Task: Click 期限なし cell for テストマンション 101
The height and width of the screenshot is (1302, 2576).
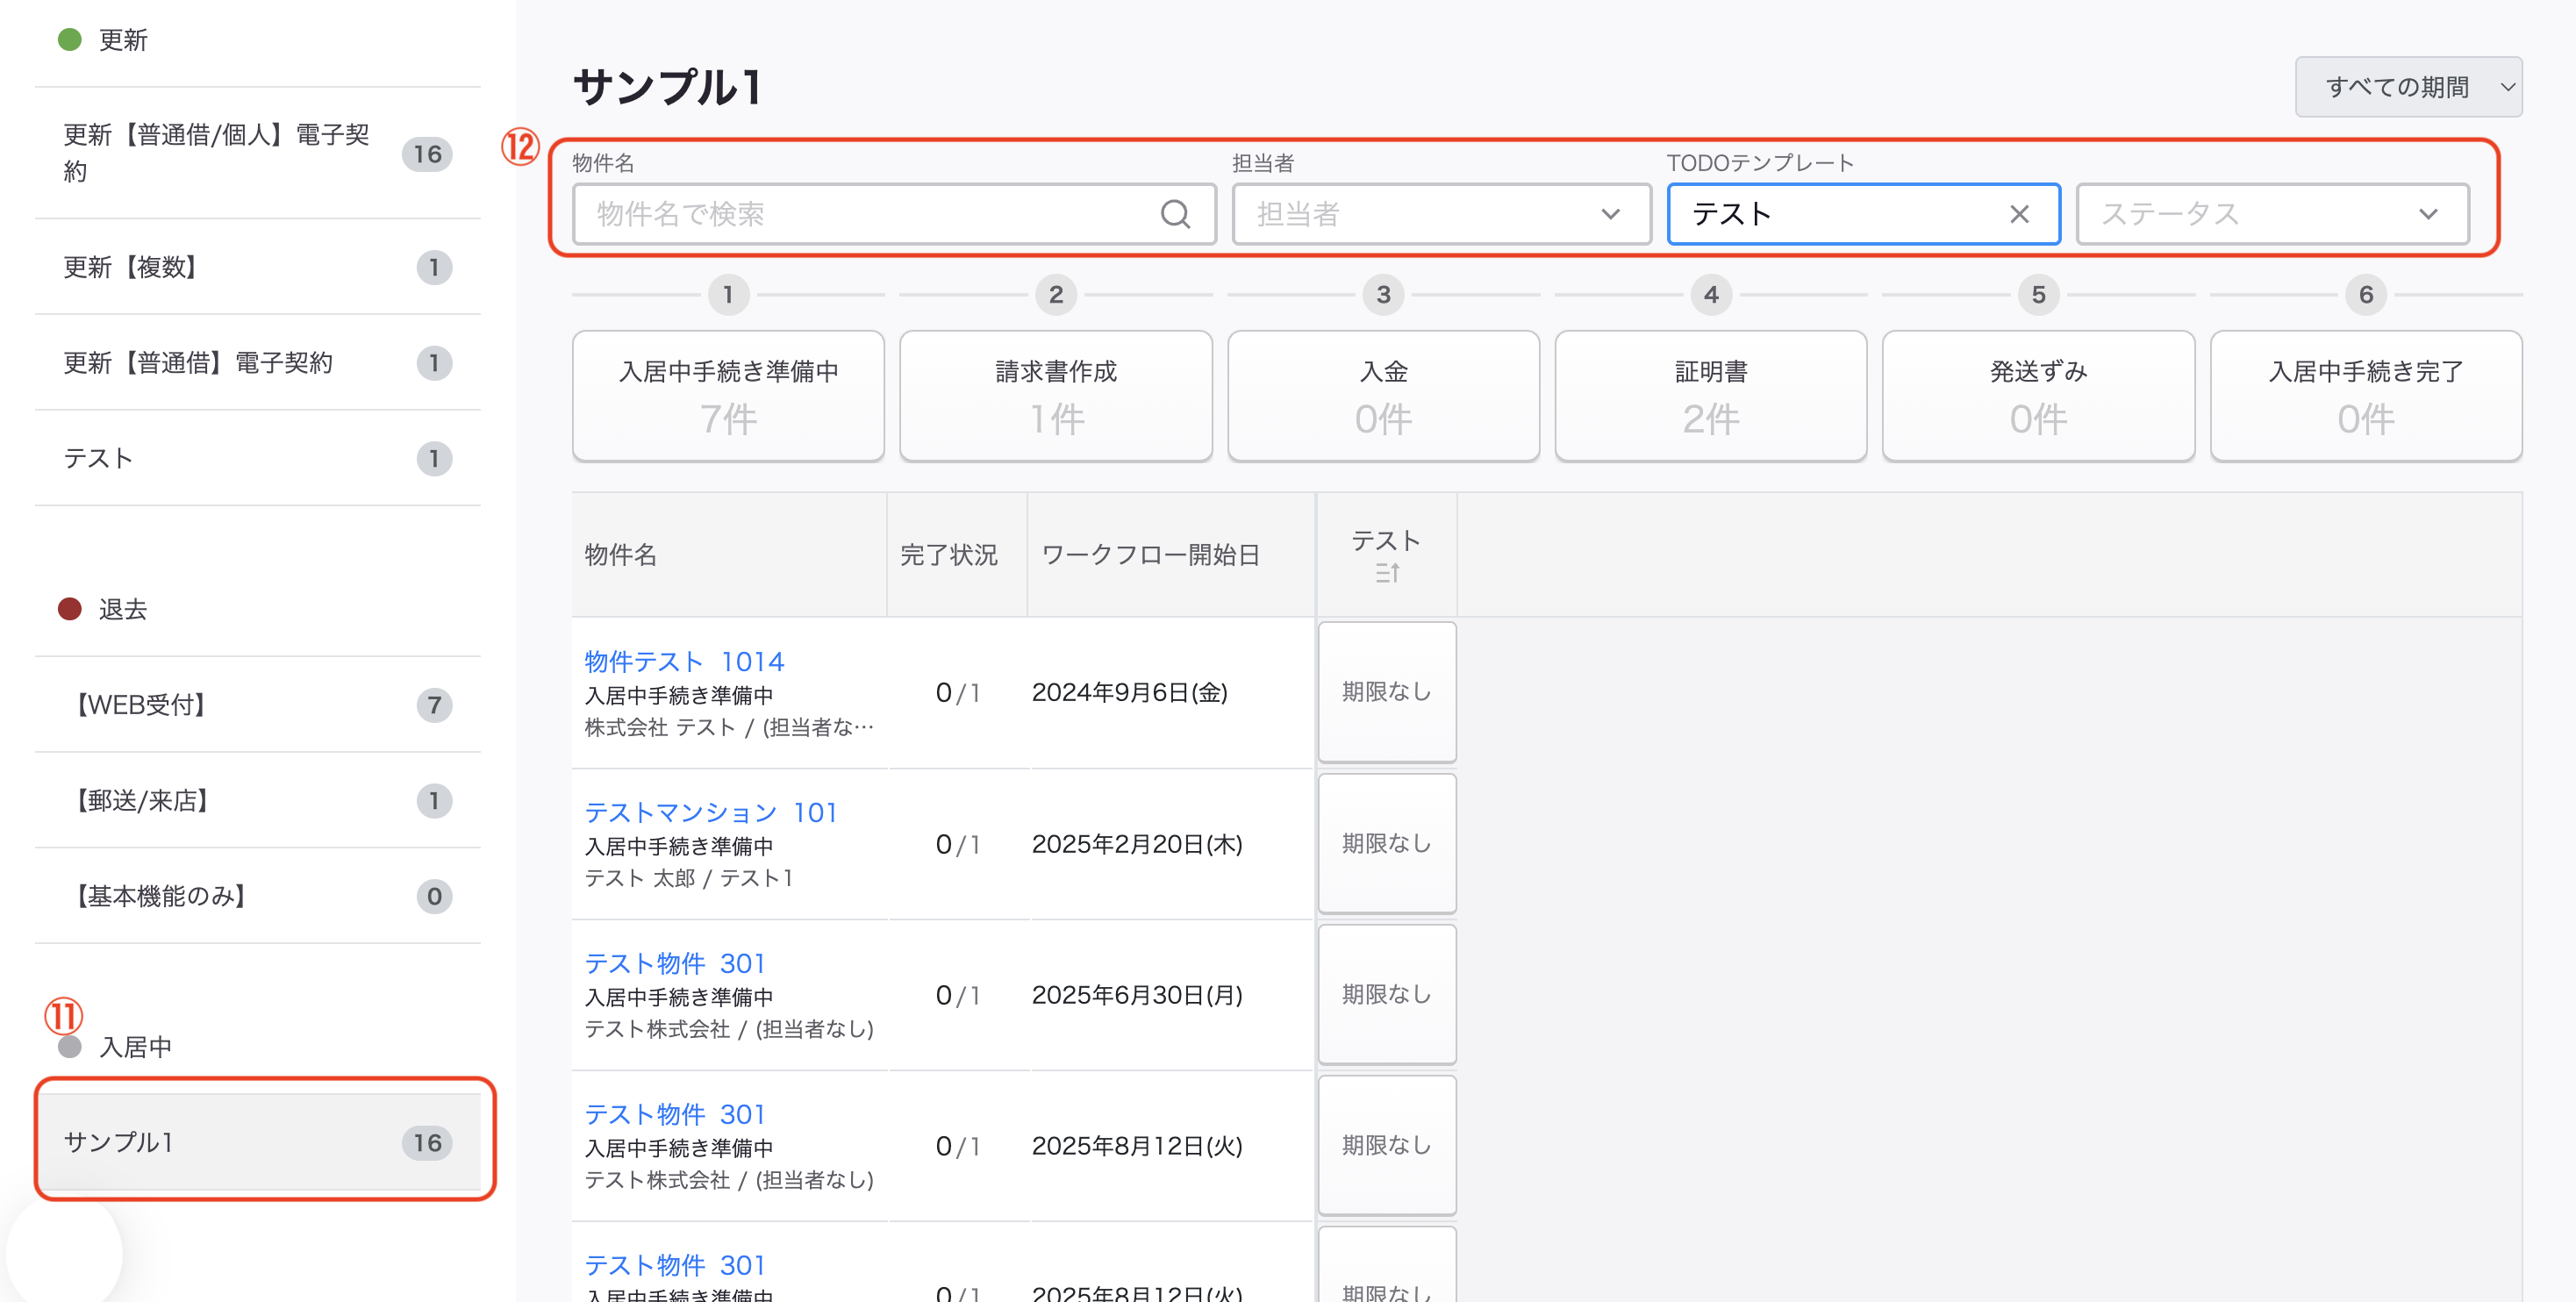Action: 1387,843
